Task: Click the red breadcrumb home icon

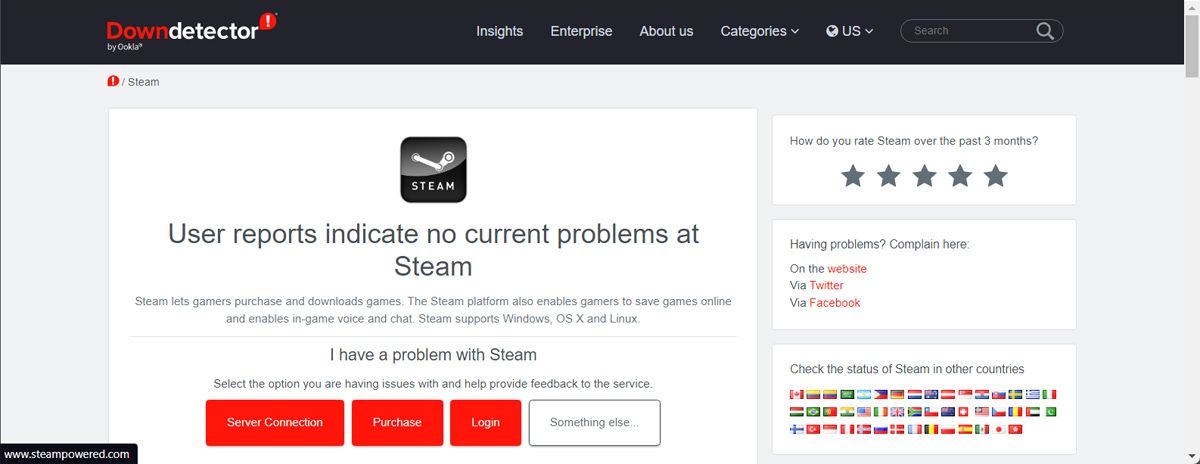Action: (x=113, y=81)
